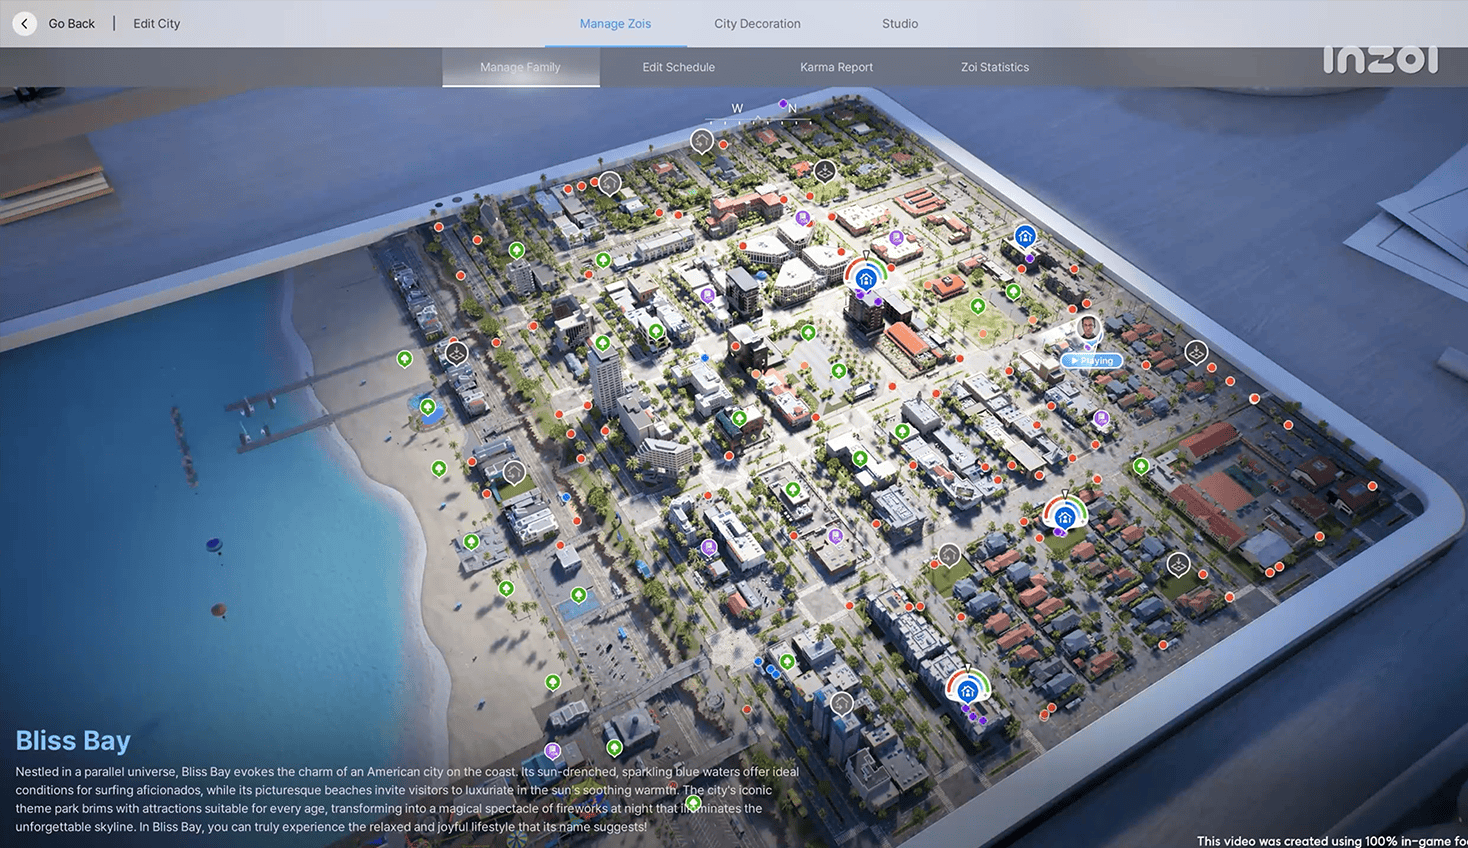Switch to the City Decoration tab
Screen dimensions: 1468x848
tap(756, 23)
